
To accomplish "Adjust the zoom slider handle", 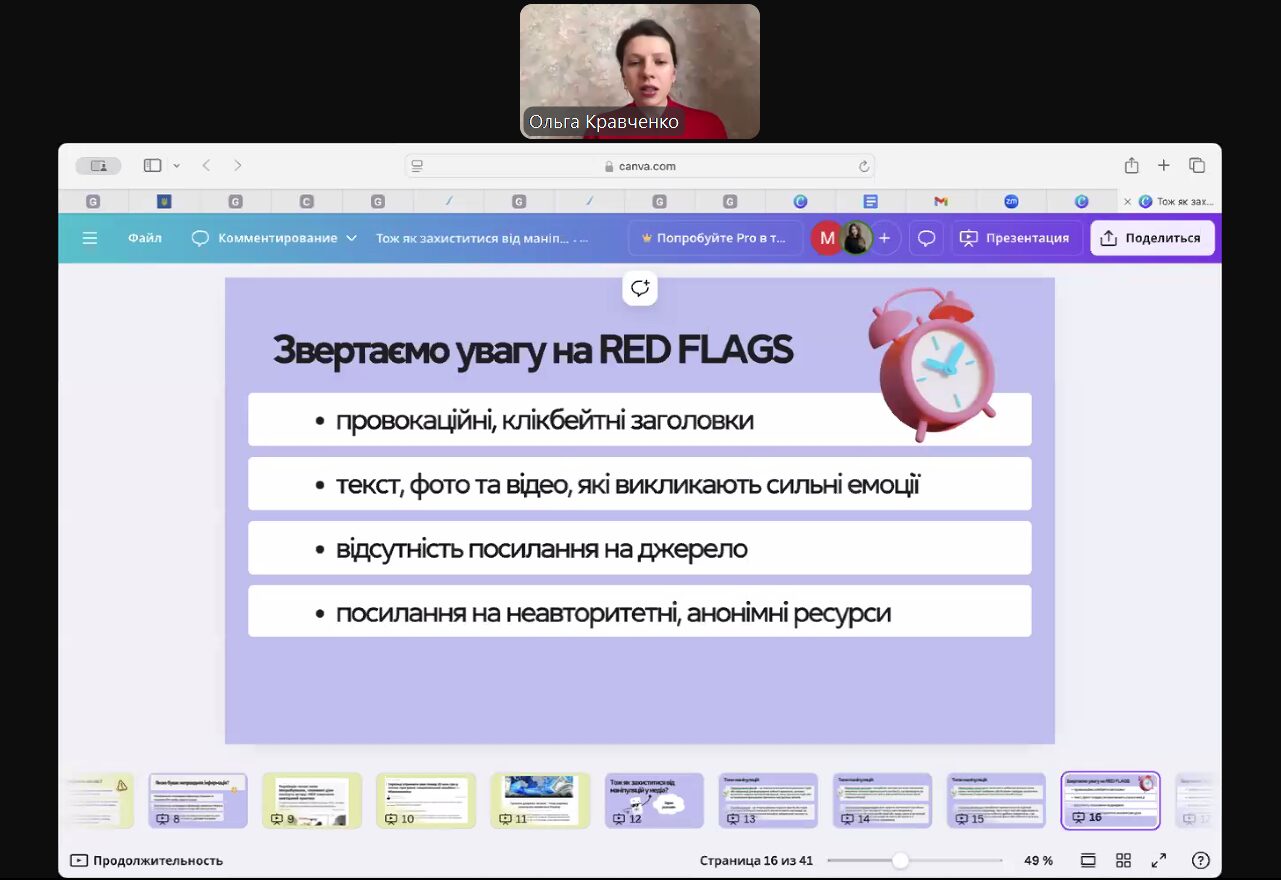I will pos(900,860).
